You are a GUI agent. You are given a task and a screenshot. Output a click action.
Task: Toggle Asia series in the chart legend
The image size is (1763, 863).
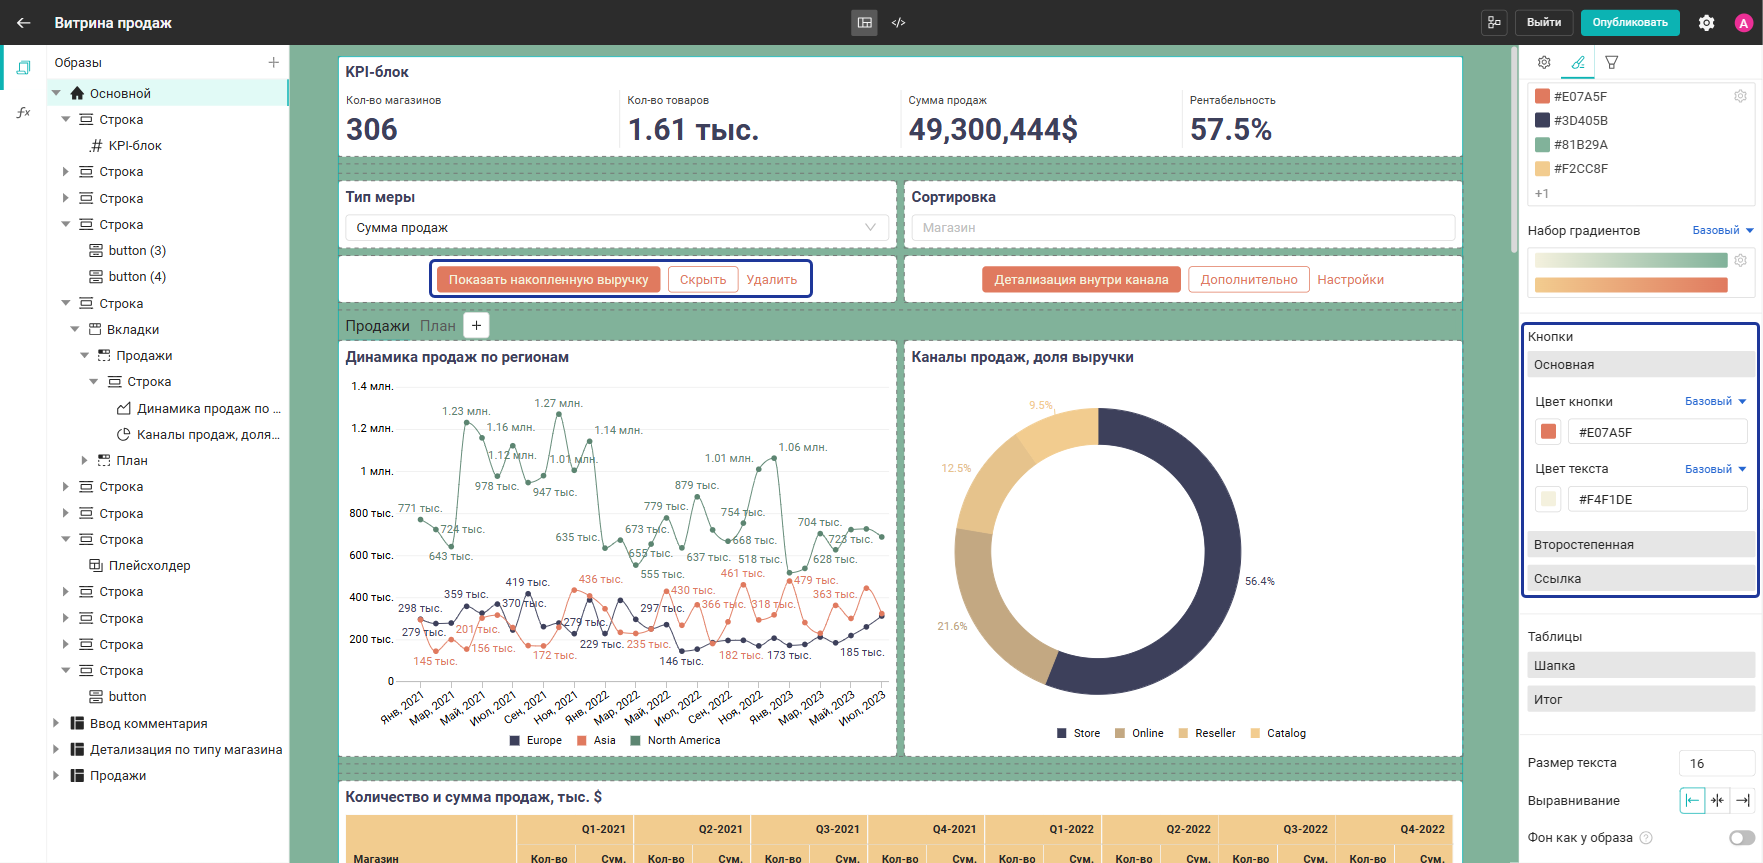tap(596, 740)
